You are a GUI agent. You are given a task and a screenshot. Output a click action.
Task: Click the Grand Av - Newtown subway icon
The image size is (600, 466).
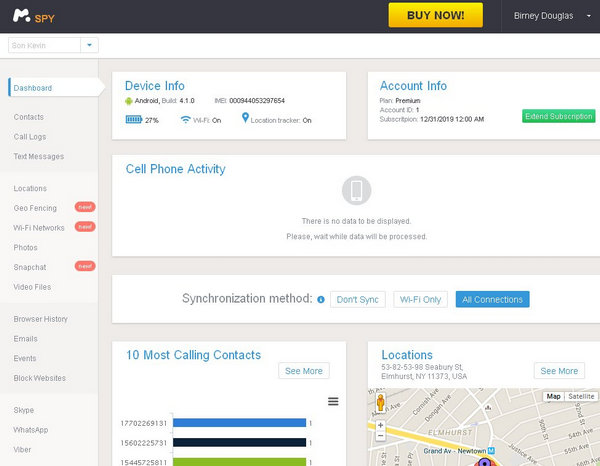[491, 451]
